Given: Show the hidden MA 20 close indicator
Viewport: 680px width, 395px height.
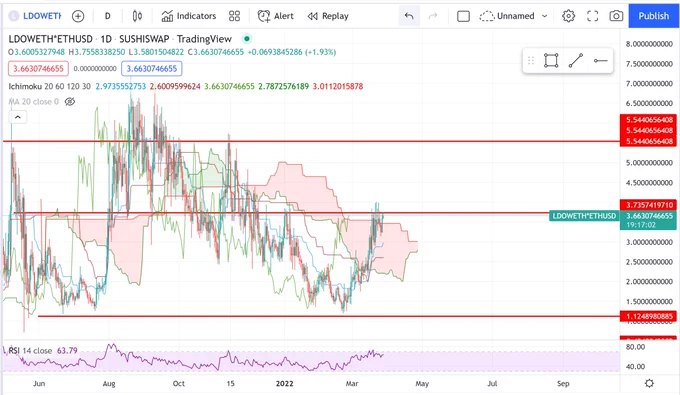Looking at the screenshot, I should (x=69, y=101).
